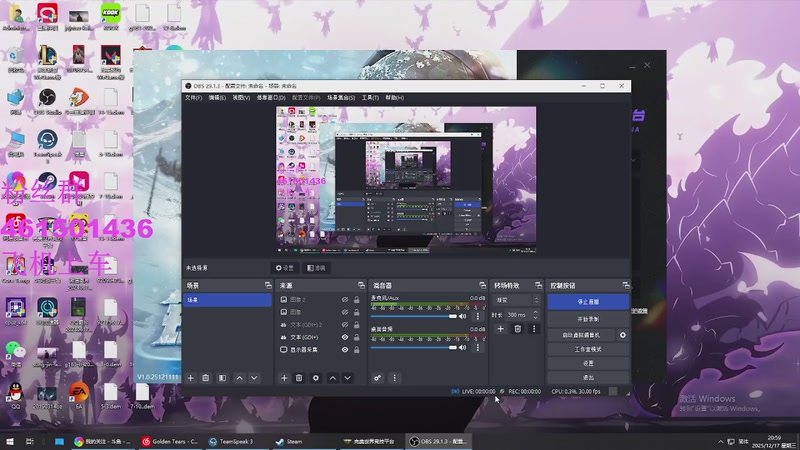Add a new source with the Sources plus icon

284,378
